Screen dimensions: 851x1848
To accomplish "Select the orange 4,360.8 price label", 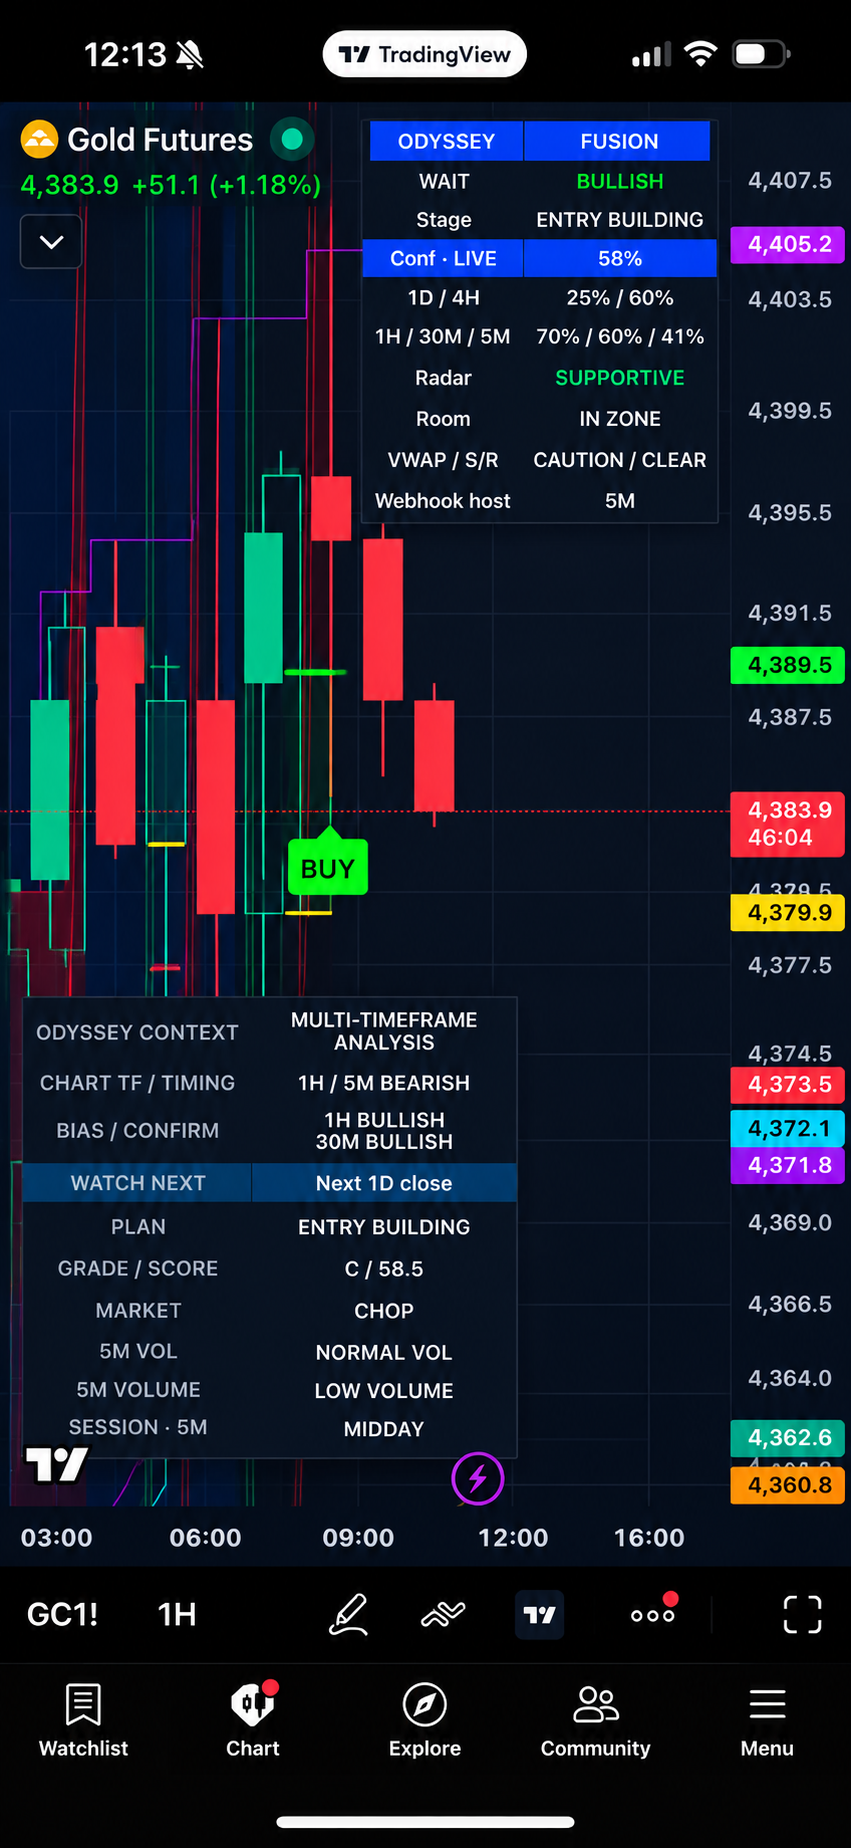I will point(788,1485).
